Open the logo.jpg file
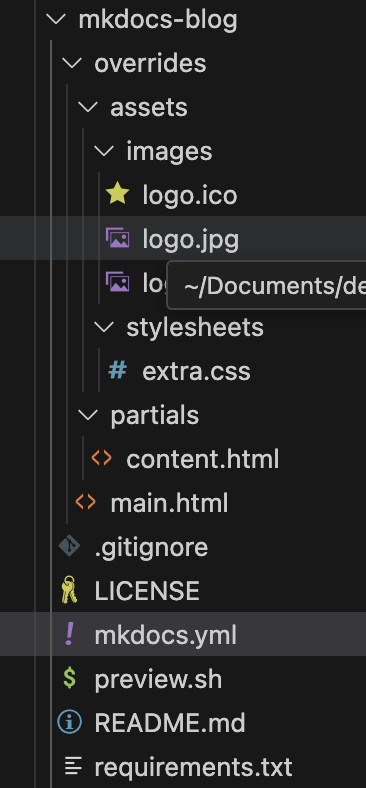The width and height of the screenshot is (366, 788). (191, 240)
